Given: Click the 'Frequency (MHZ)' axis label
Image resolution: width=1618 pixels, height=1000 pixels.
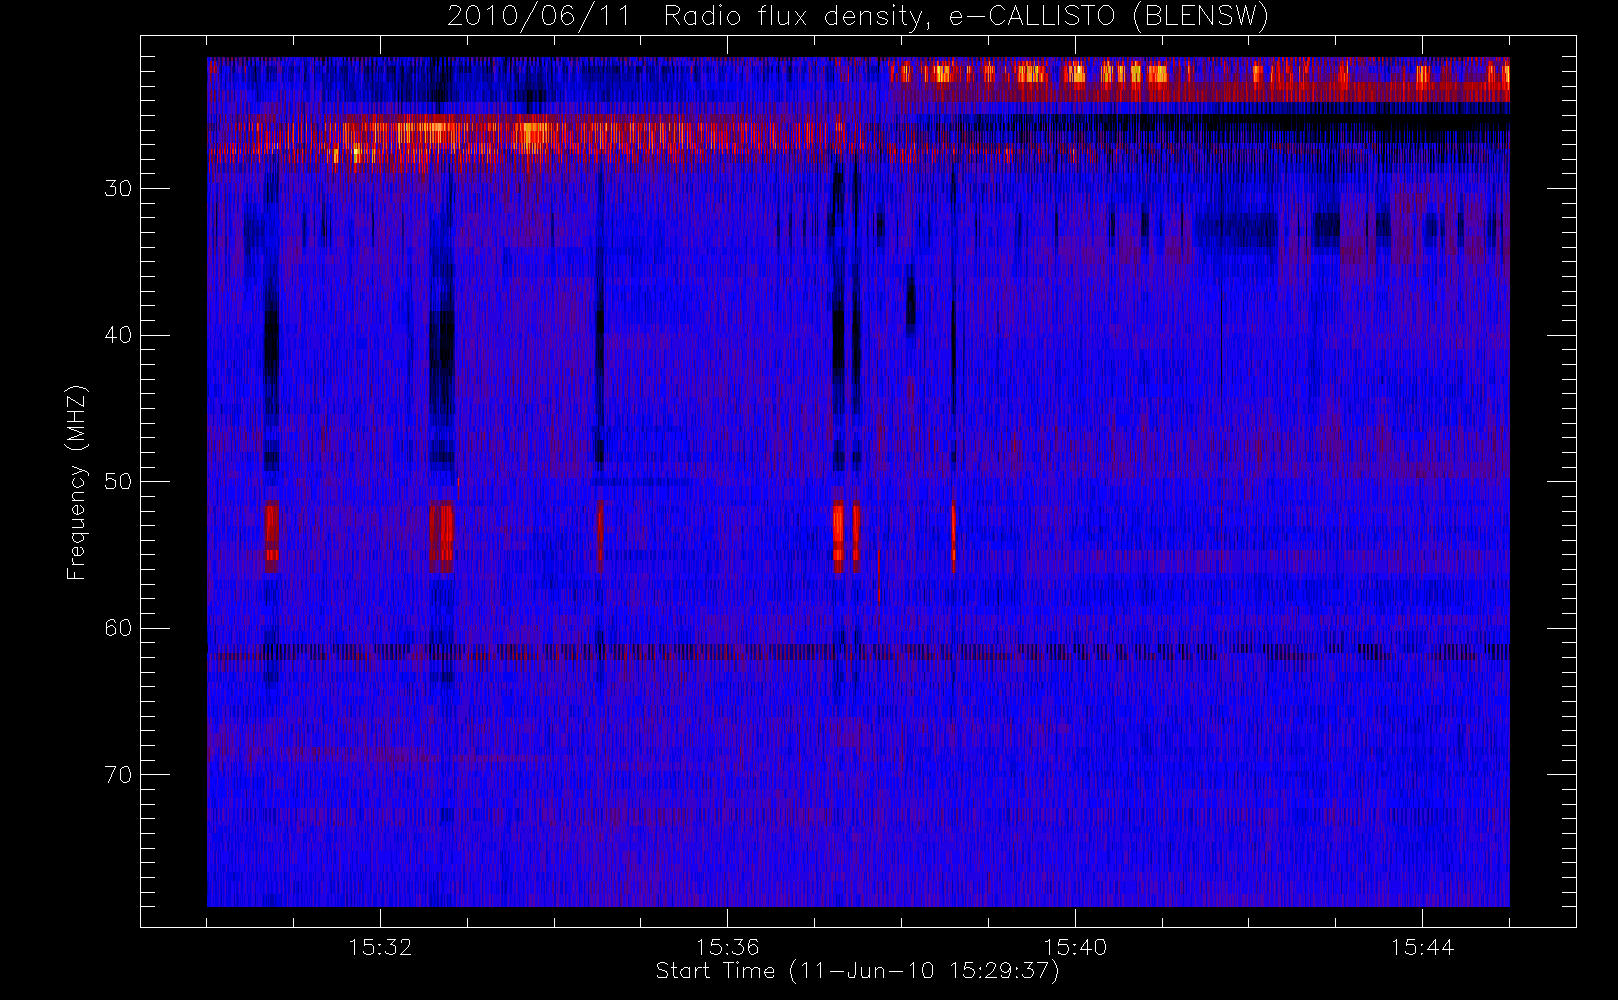Looking at the screenshot, I should tap(77, 482).
